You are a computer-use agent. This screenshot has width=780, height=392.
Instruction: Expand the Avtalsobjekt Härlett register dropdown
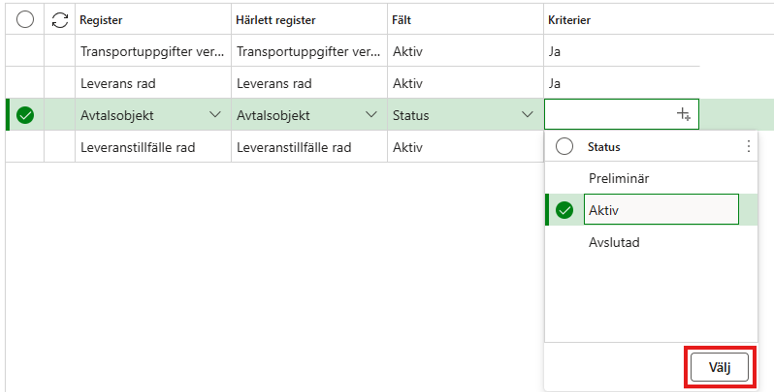[x=371, y=115]
